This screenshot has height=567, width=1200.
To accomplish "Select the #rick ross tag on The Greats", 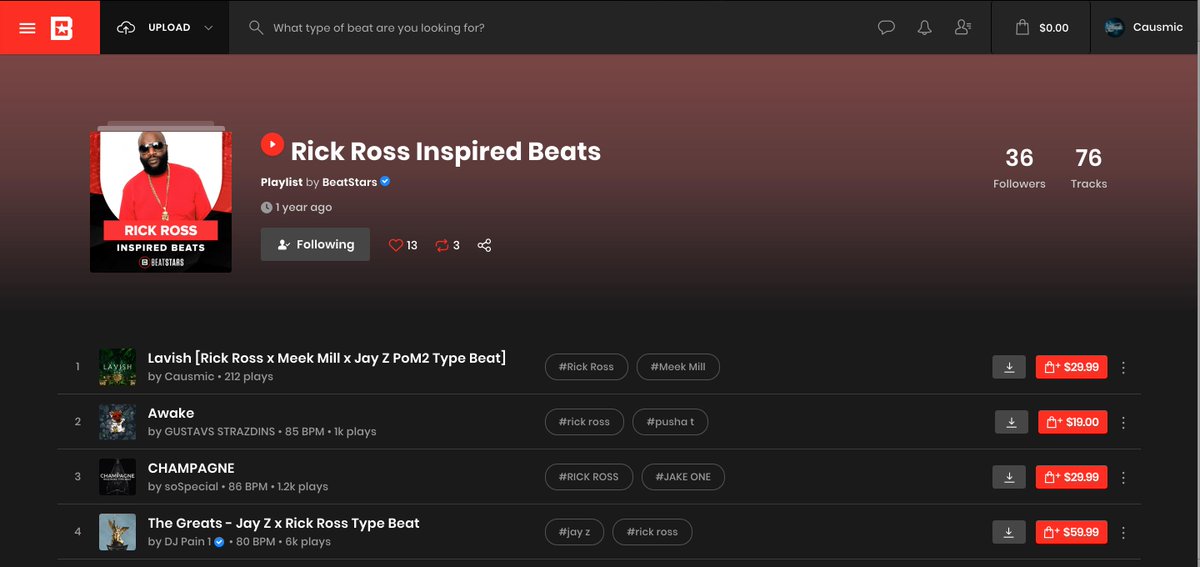I will (x=652, y=532).
